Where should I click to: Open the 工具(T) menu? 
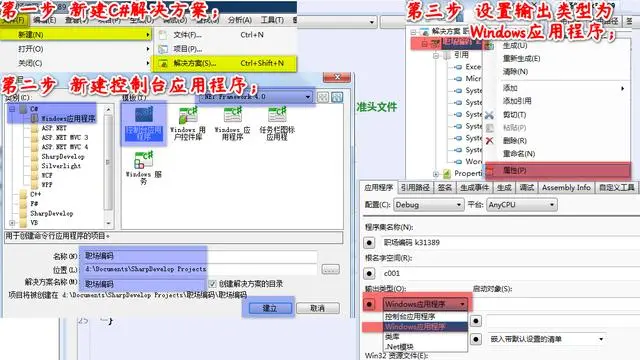pyautogui.click(x=272, y=20)
